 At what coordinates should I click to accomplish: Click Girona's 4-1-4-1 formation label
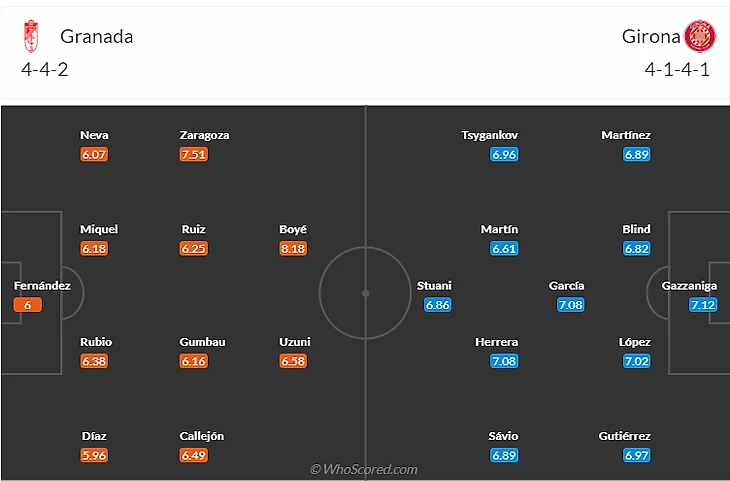[677, 70]
